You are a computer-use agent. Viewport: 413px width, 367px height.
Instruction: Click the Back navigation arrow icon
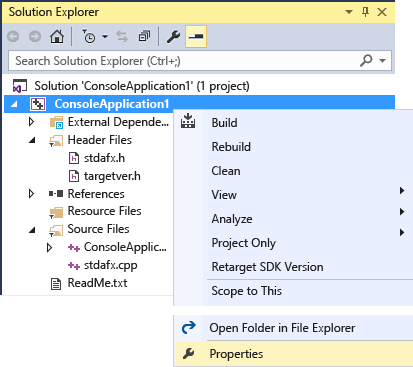click(x=13, y=36)
